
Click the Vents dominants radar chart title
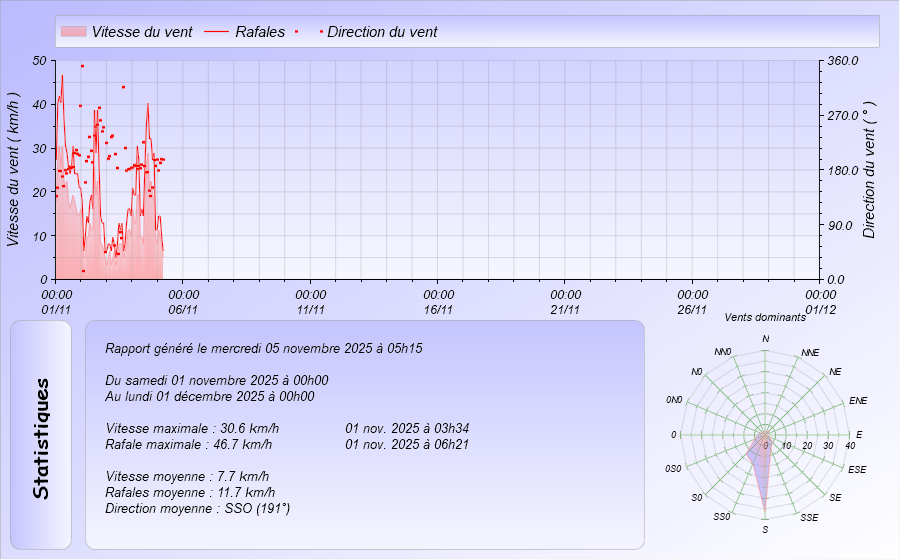[765, 317]
